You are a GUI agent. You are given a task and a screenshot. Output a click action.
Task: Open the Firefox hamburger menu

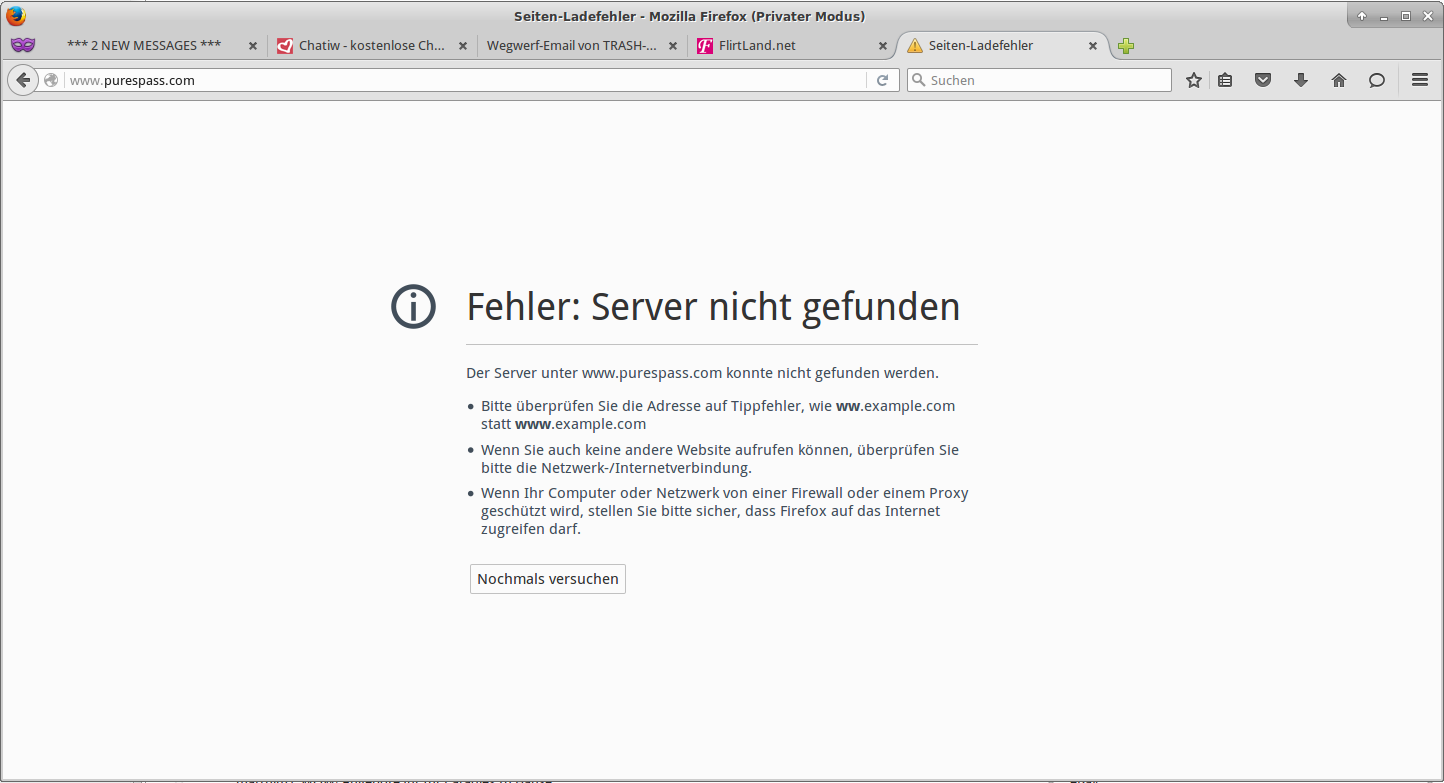click(1420, 80)
